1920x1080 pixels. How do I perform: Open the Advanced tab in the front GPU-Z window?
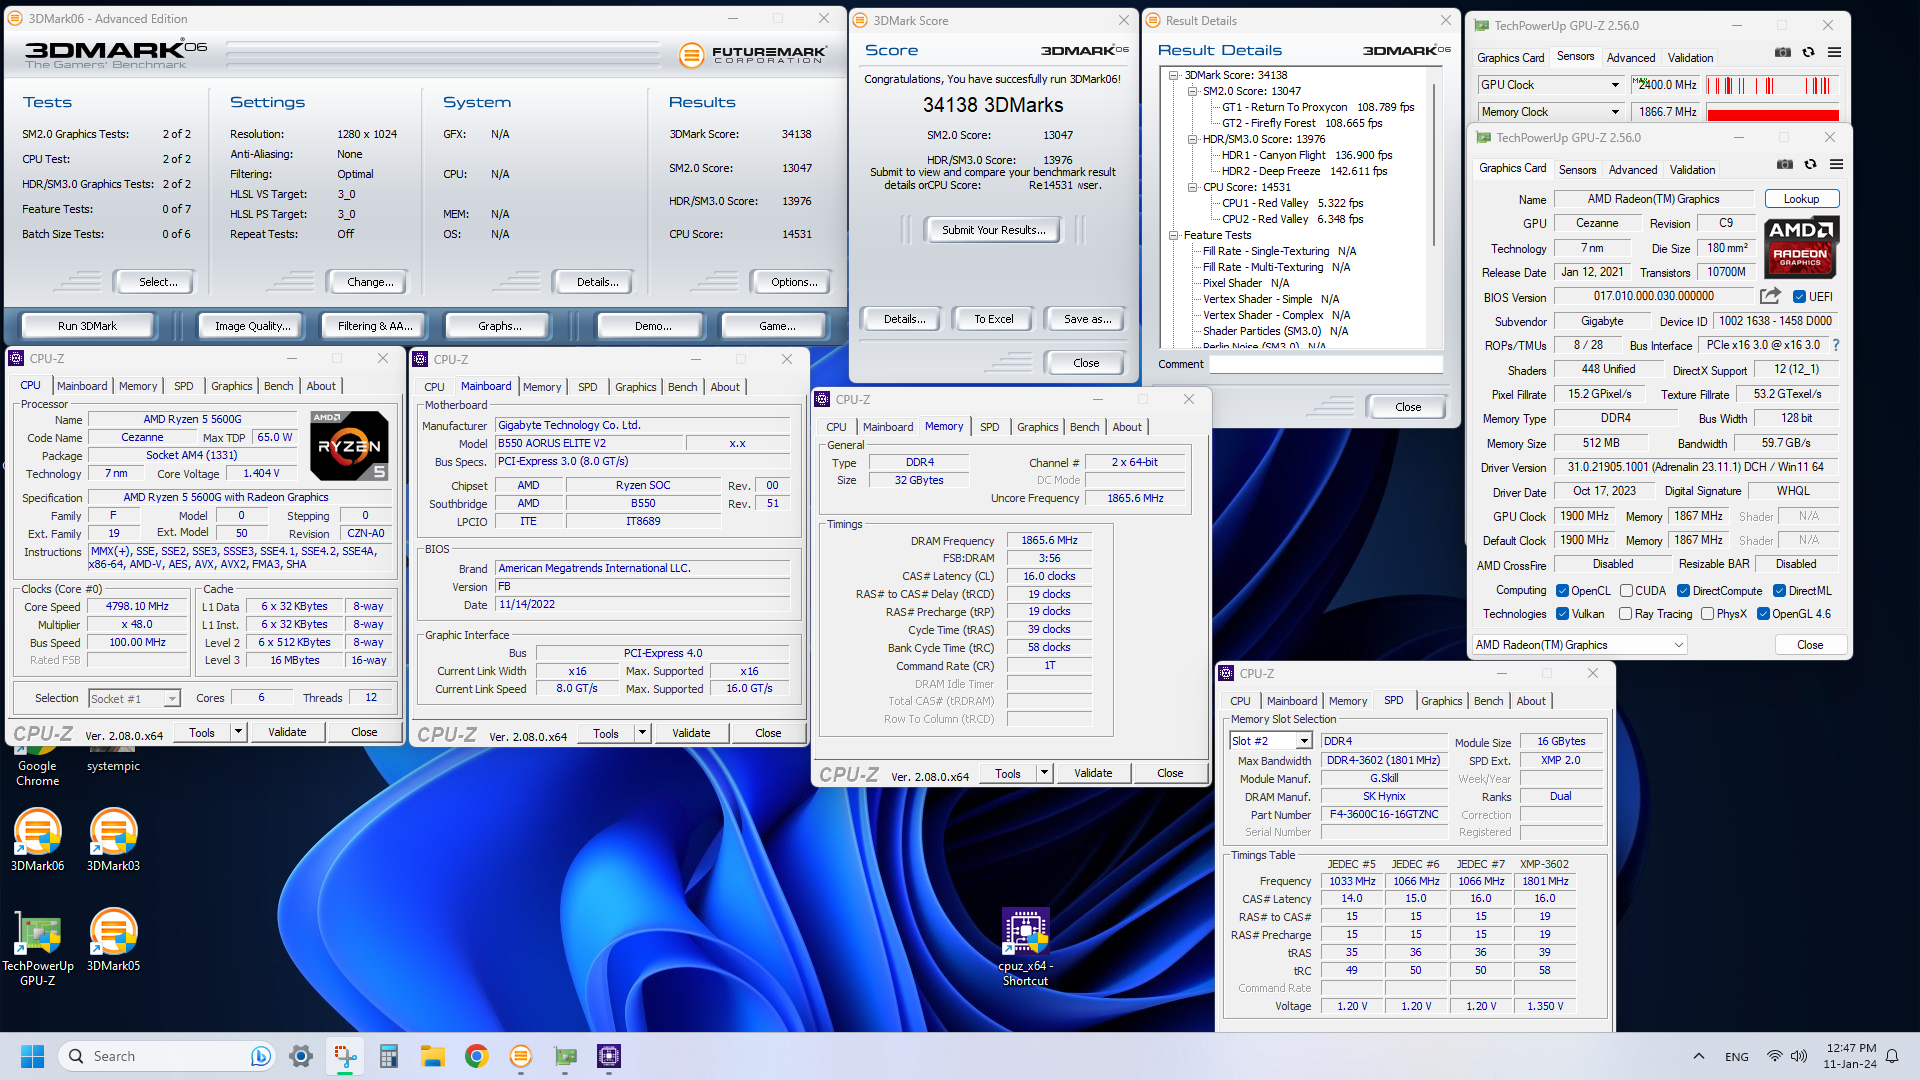tap(1633, 170)
